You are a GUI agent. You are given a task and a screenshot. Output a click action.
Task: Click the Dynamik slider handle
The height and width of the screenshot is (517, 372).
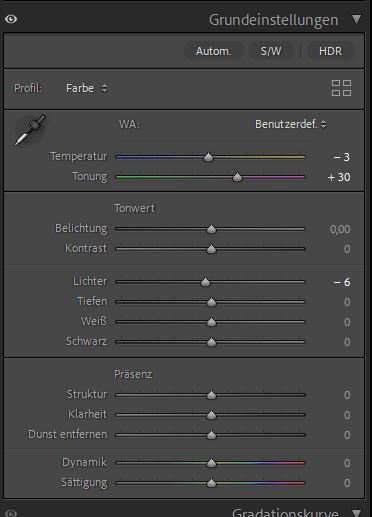tap(211, 463)
